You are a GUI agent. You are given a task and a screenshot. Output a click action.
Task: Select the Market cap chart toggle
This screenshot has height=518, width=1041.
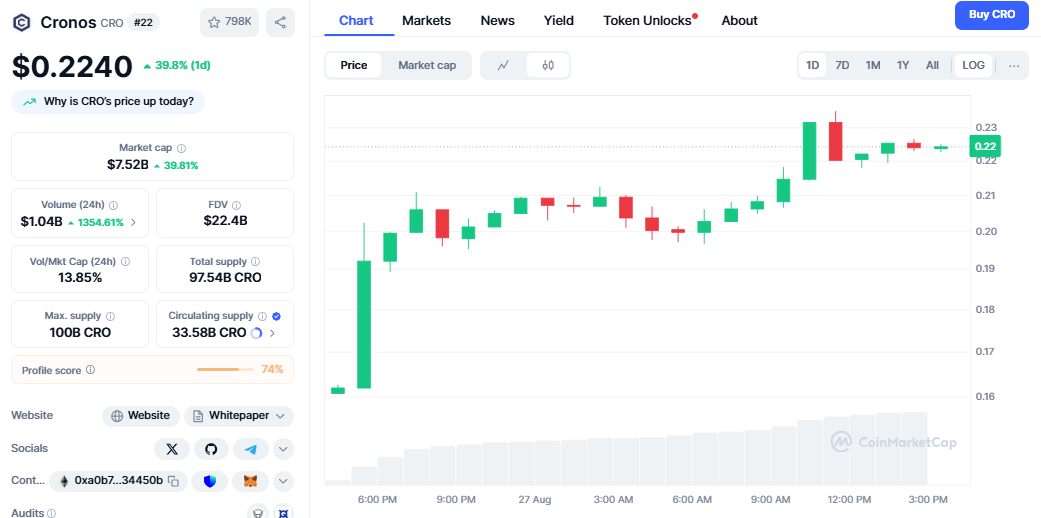[x=427, y=65]
